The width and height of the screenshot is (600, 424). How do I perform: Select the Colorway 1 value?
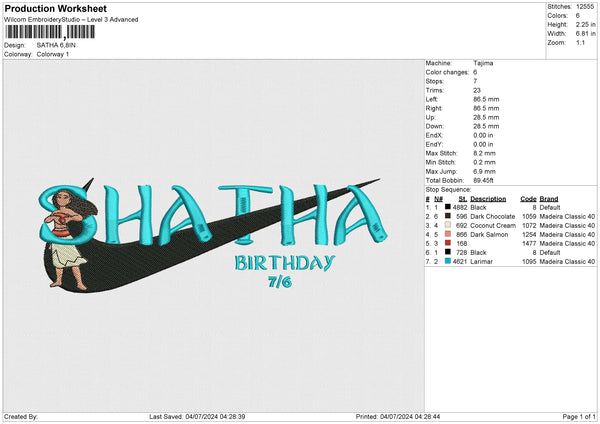tap(53, 54)
